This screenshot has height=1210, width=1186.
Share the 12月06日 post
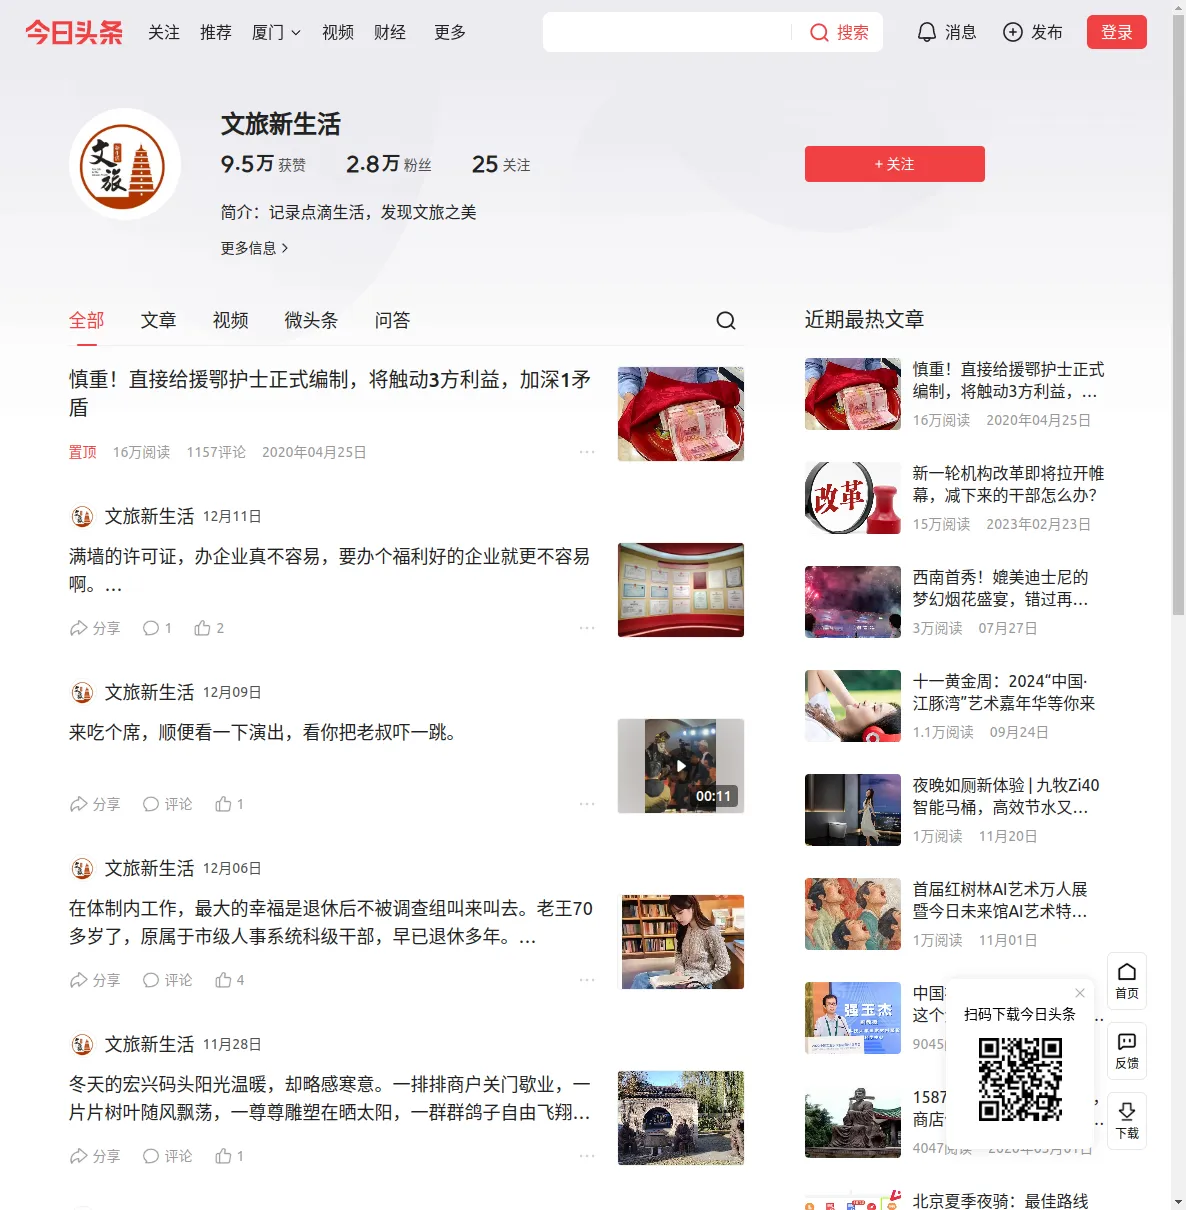point(95,980)
